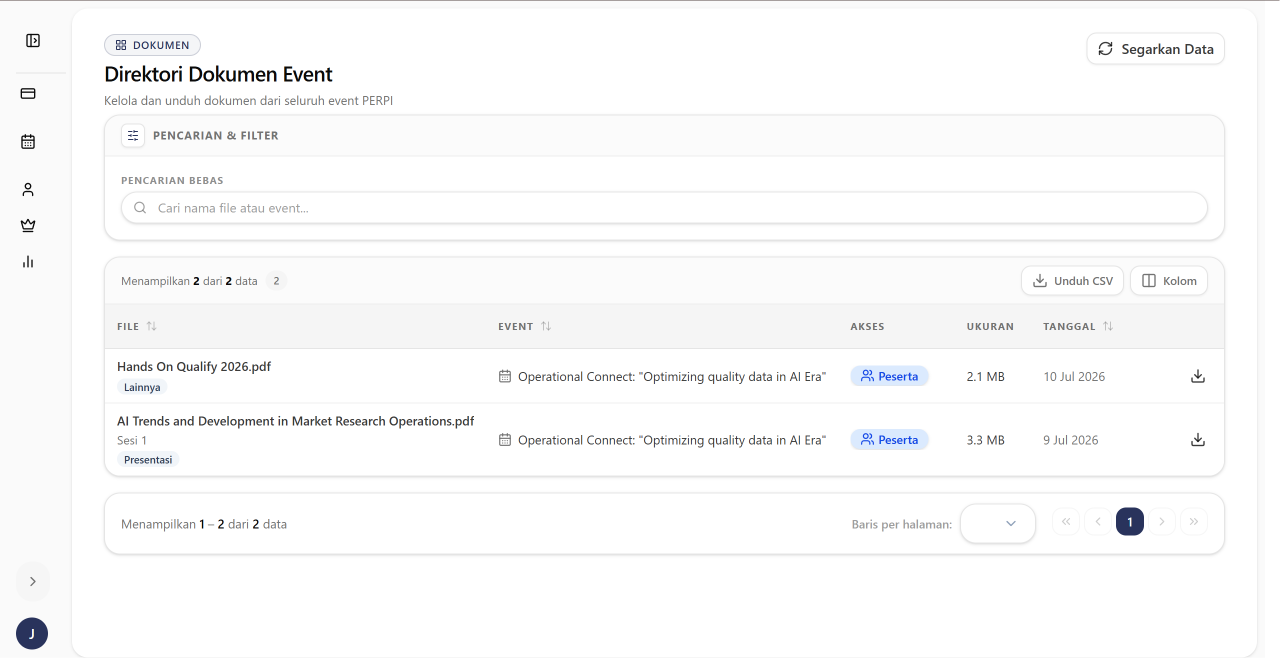Click the calendar icon in the Hands On Qualify row
Image resolution: width=1280 pixels, height=658 pixels.
point(505,377)
